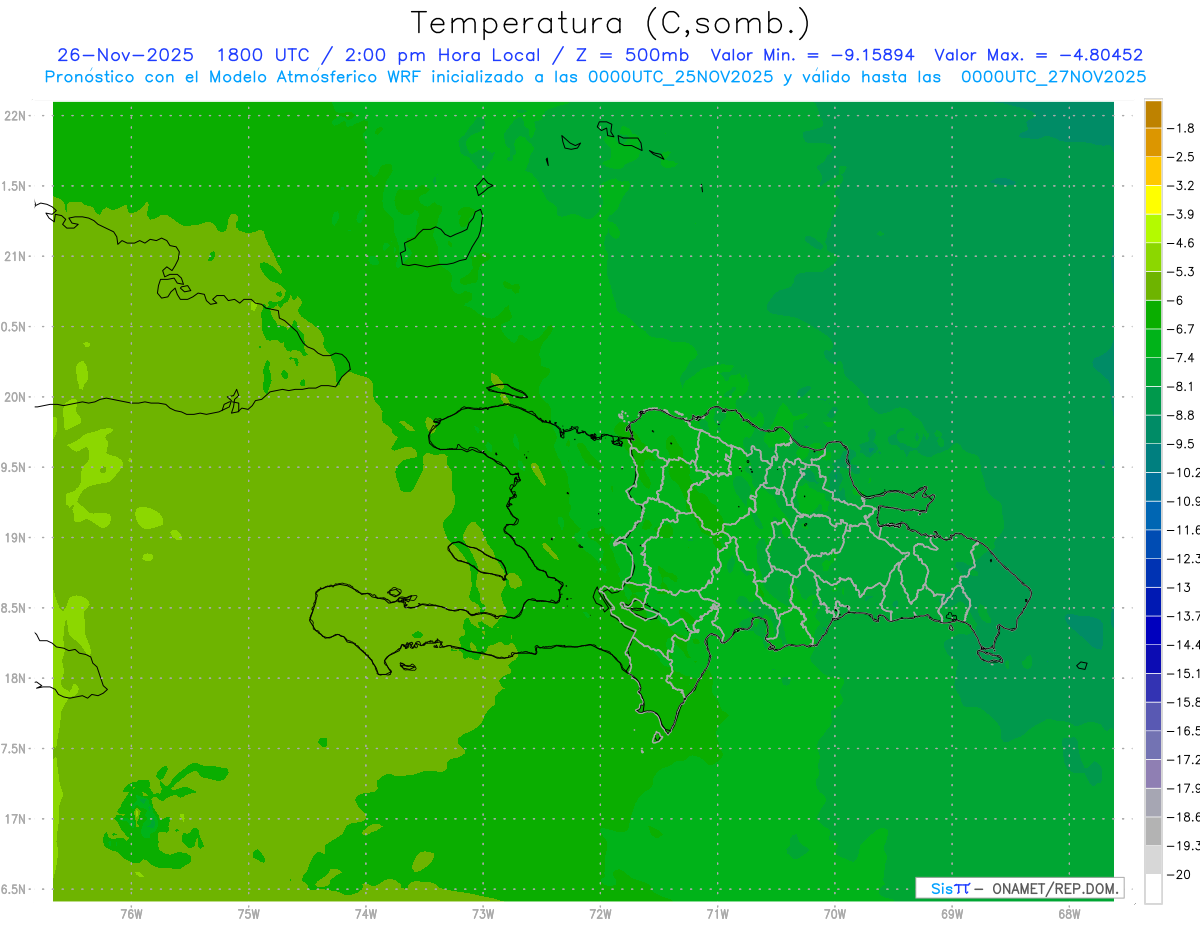Click the 'Valor Min. = -9.15894' readout
This screenshot has height=927, width=1200.
click(x=812, y=55)
